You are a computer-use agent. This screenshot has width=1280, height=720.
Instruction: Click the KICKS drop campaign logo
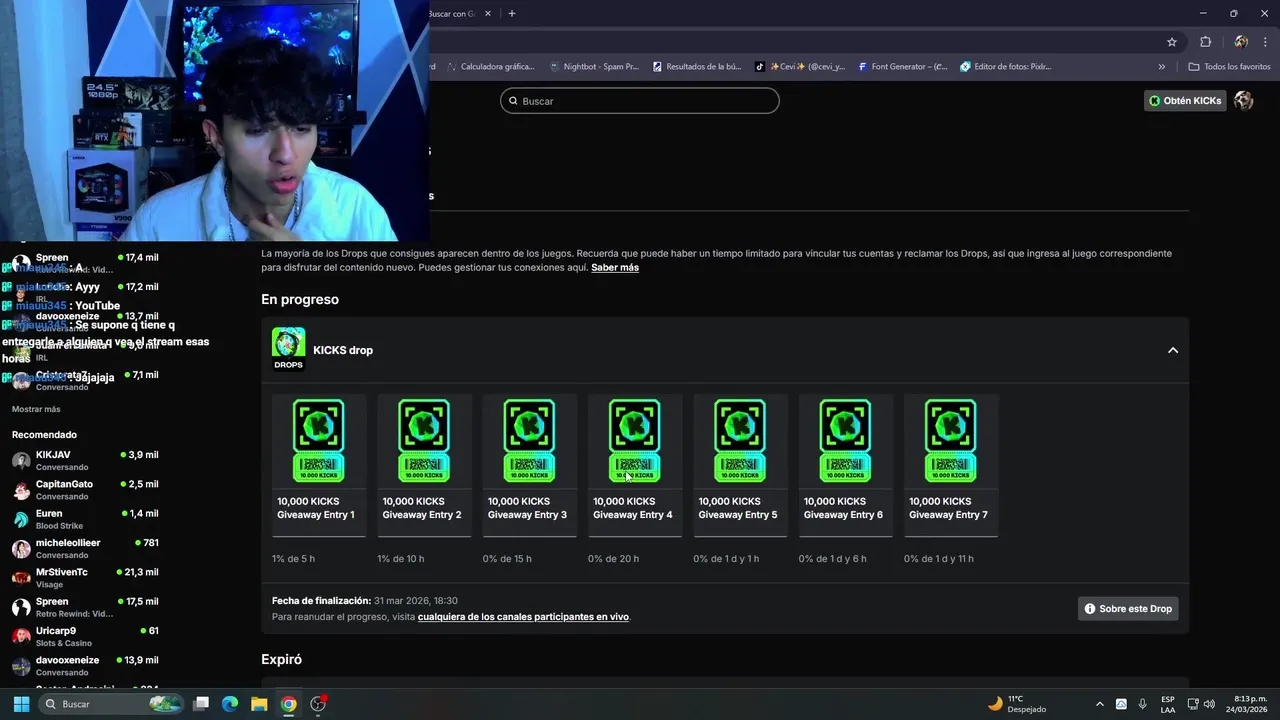click(288, 349)
